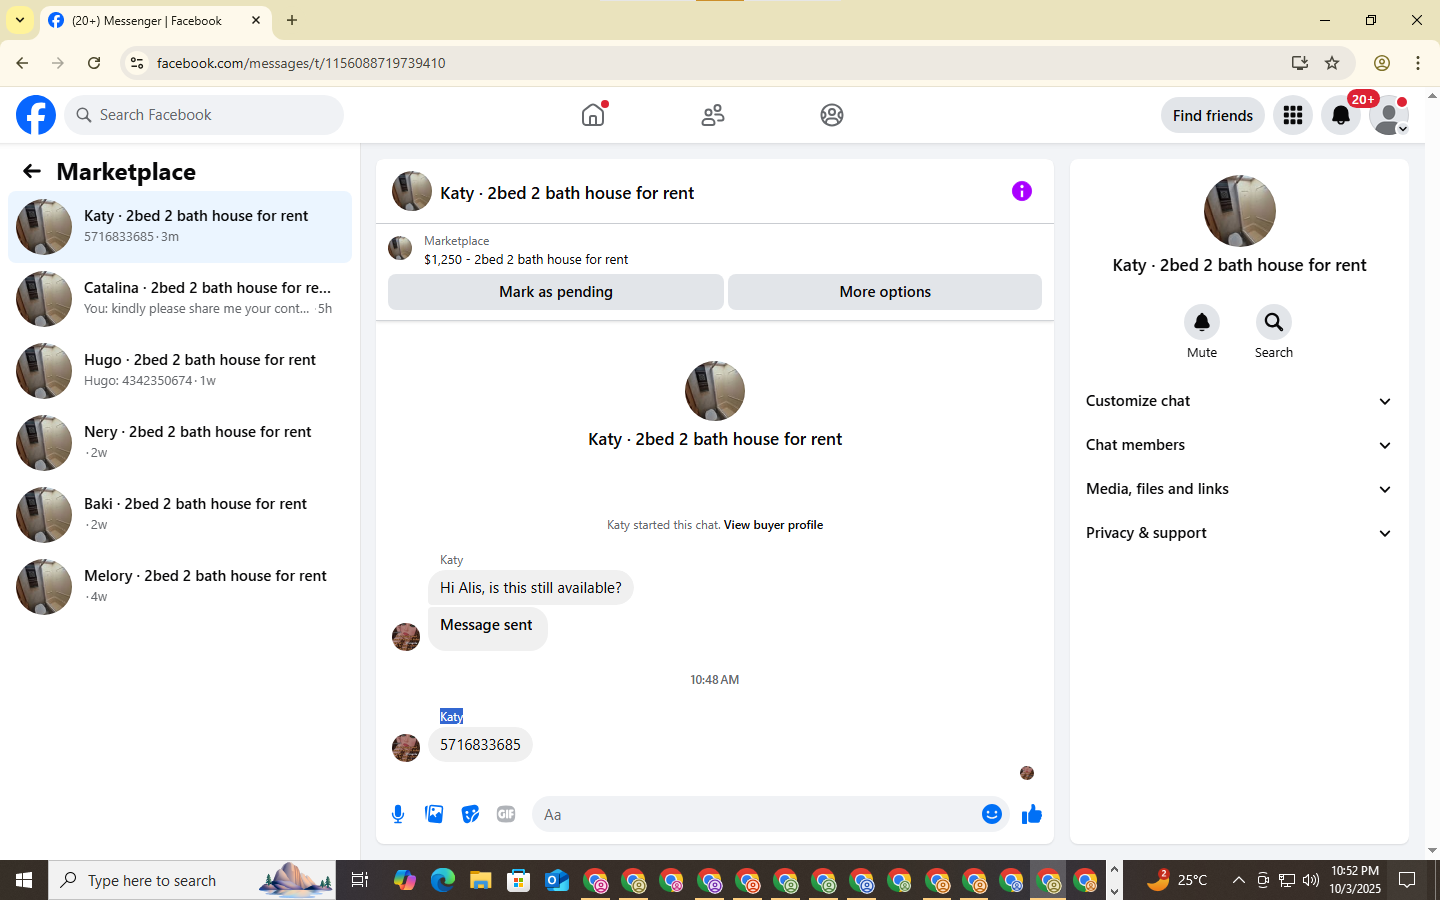Expand the Customize chat section
The width and height of the screenshot is (1440, 900).
click(1239, 401)
